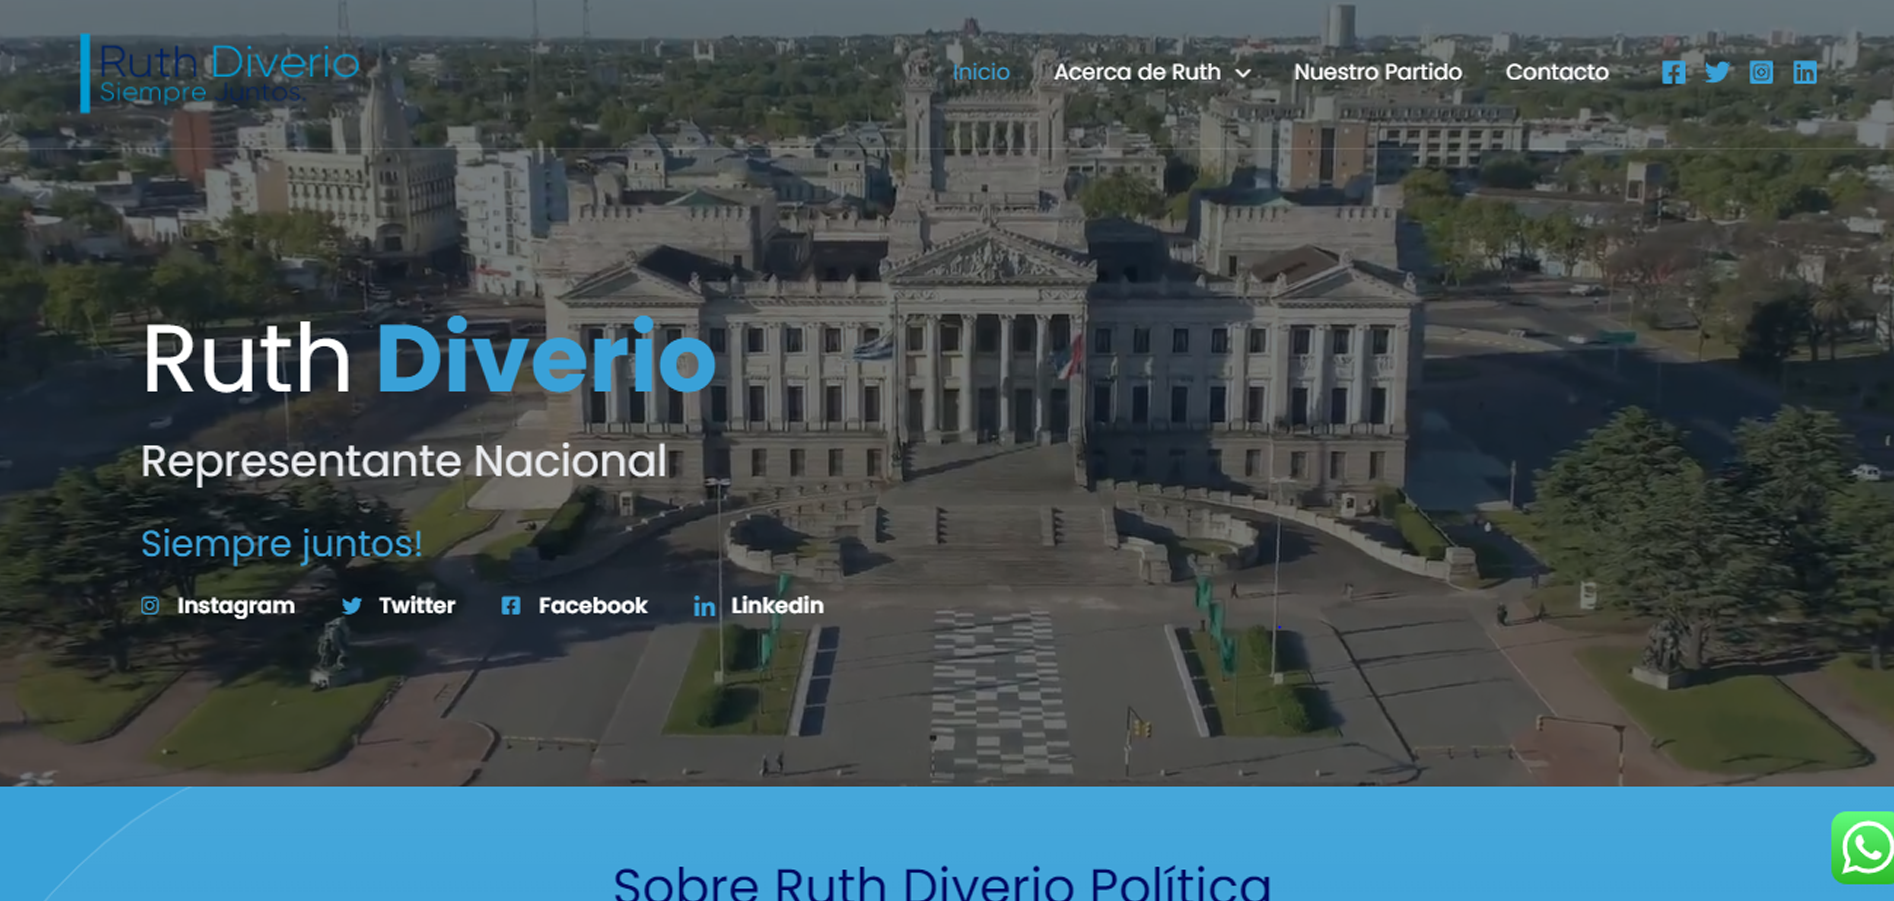Navigate to Nuestro Partido
Screen dimensions: 1894x901
click(x=1377, y=72)
